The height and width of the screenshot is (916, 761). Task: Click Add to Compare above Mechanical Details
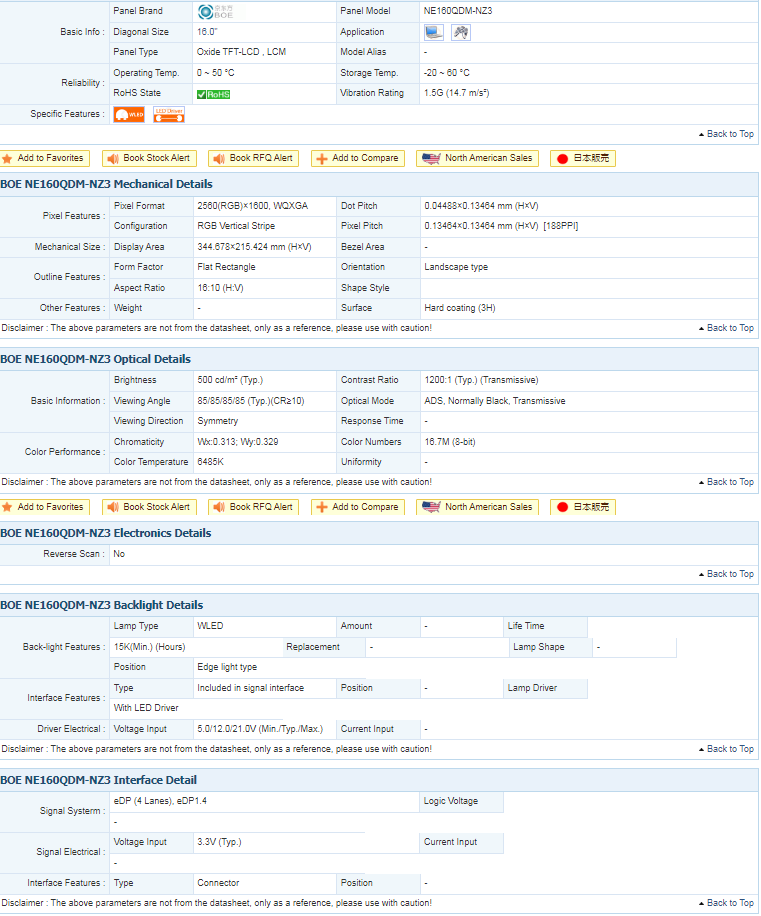tap(358, 158)
